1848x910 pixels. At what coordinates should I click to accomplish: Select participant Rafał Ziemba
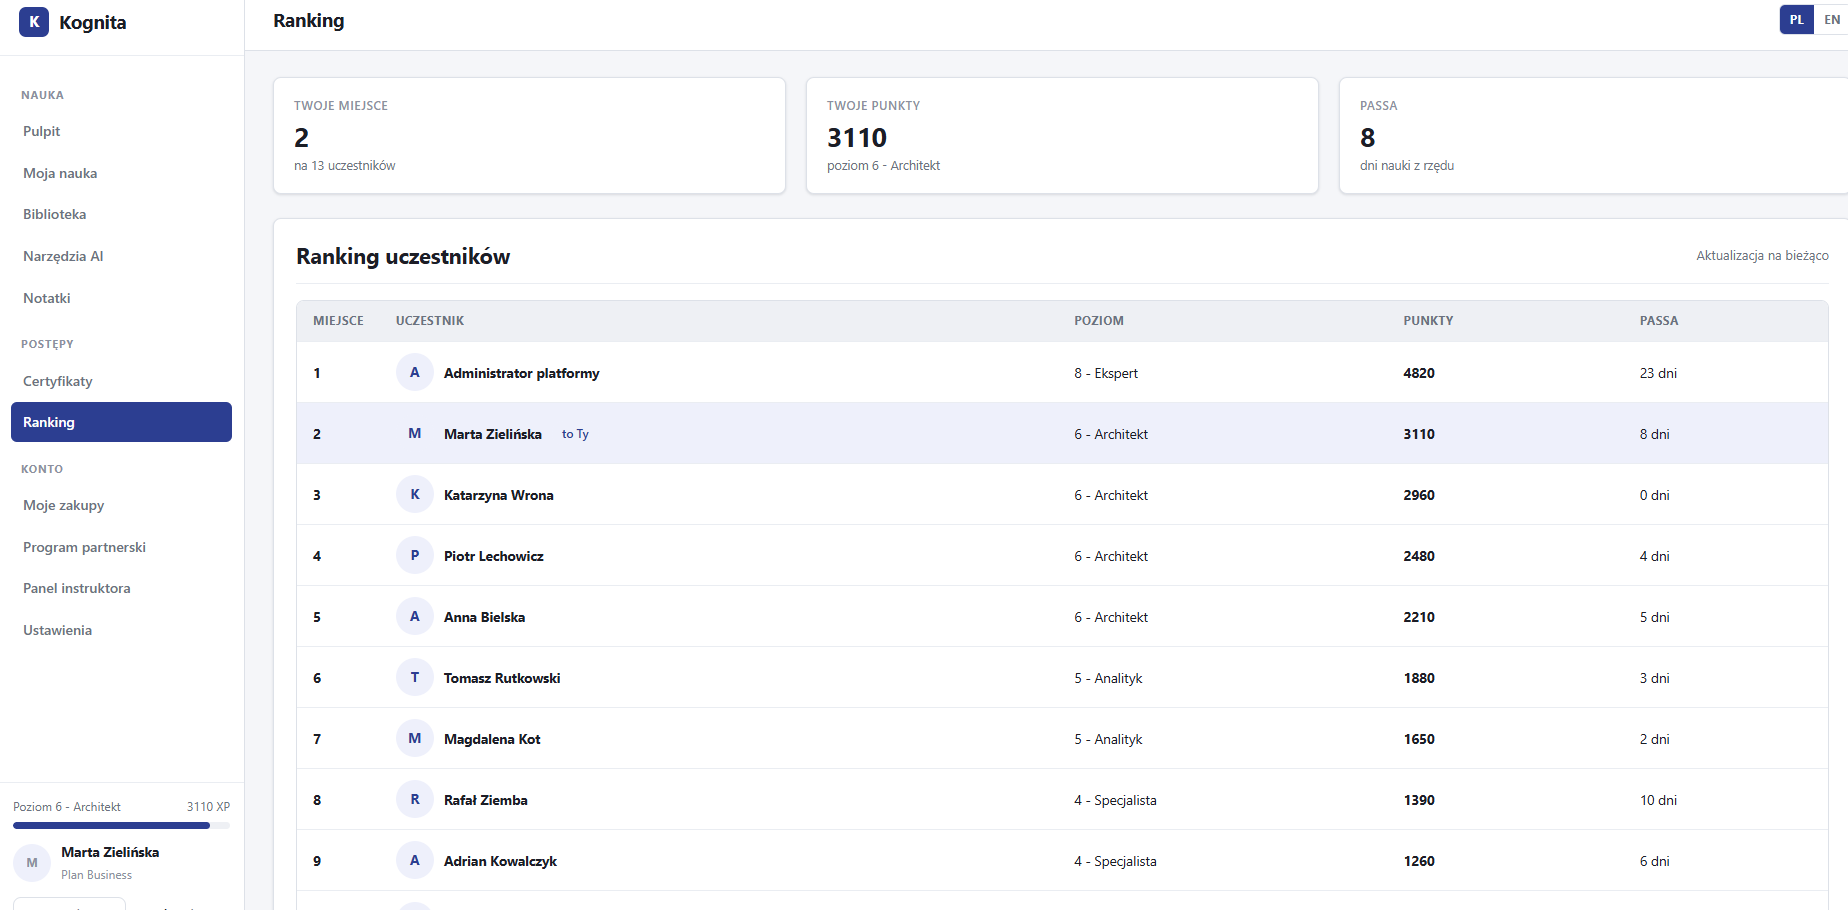pyautogui.click(x=486, y=800)
